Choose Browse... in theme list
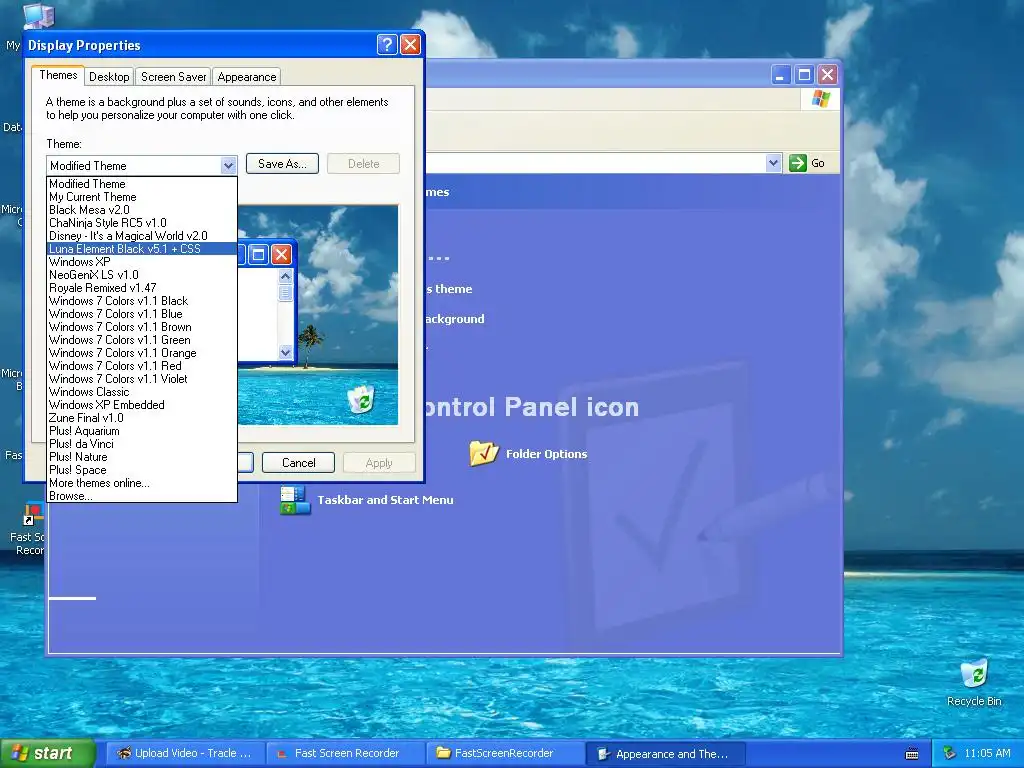Image resolution: width=1024 pixels, height=768 pixels. click(x=142, y=496)
